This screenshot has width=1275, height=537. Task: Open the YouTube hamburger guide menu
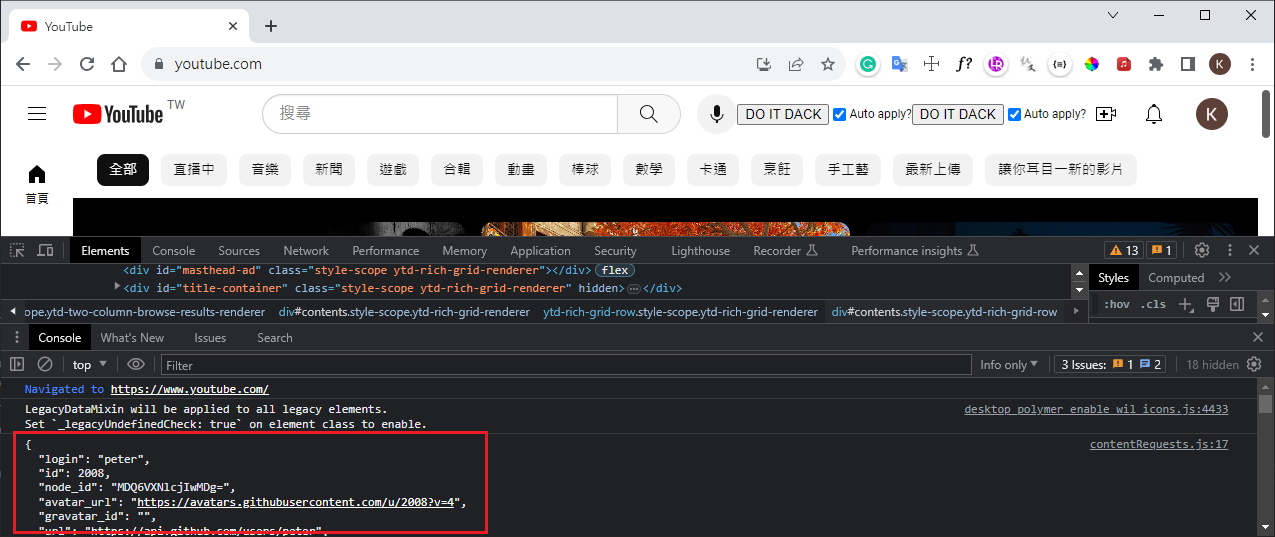(x=37, y=114)
